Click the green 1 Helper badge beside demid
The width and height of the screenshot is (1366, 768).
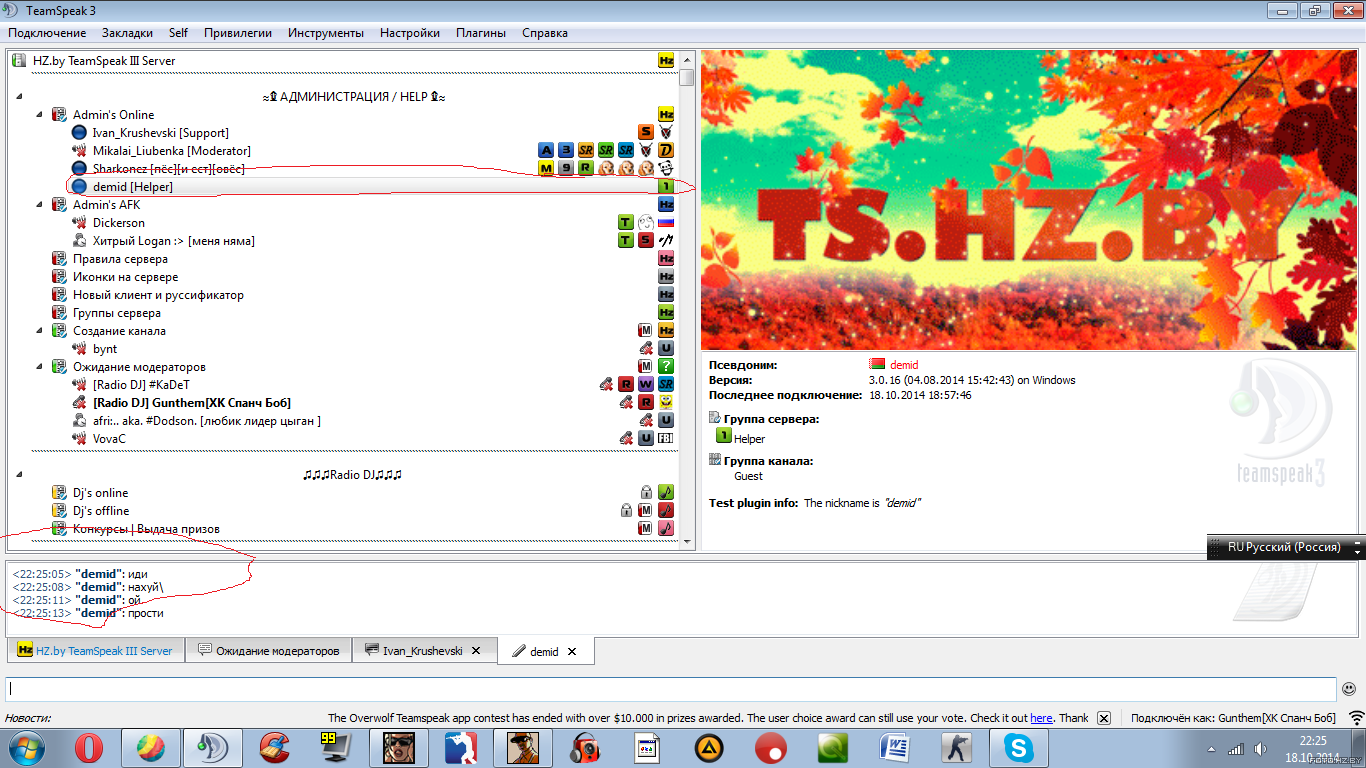tap(666, 186)
